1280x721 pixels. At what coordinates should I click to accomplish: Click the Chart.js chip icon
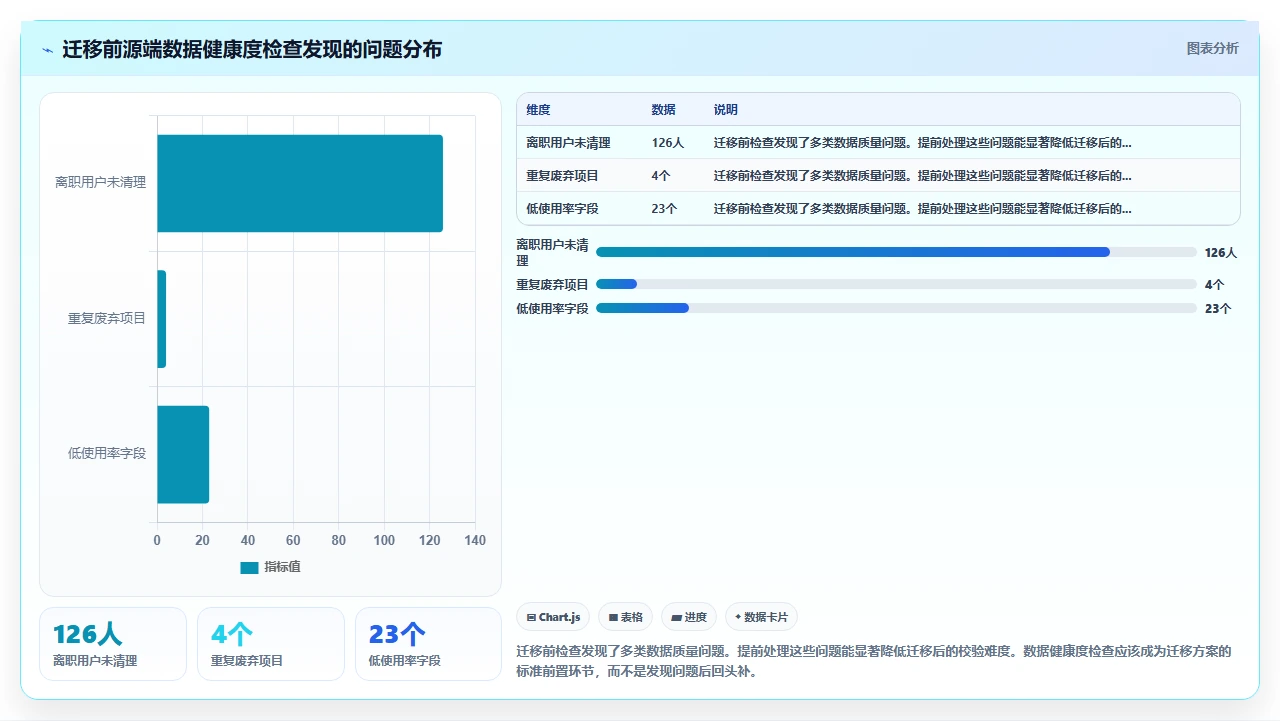coord(531,617)
